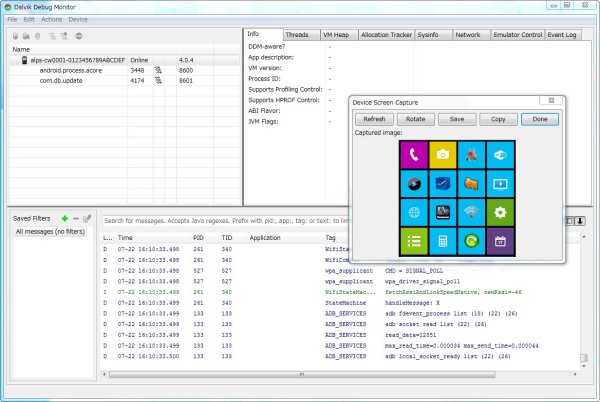Click the debug selected process icon
The image size is (600, 402).
[15, 35]
